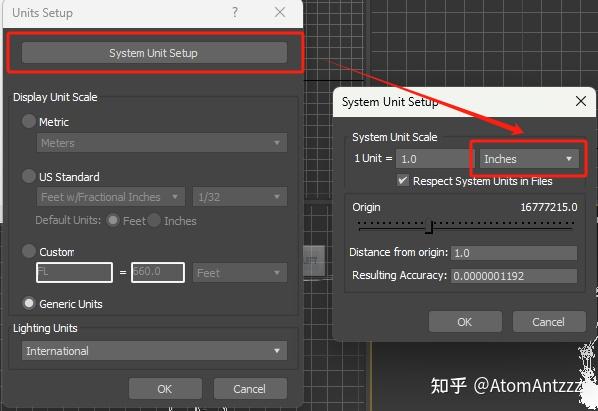The image size is (598, 411).
Task: Click the help question mark icon
Action: pos(235,13)
